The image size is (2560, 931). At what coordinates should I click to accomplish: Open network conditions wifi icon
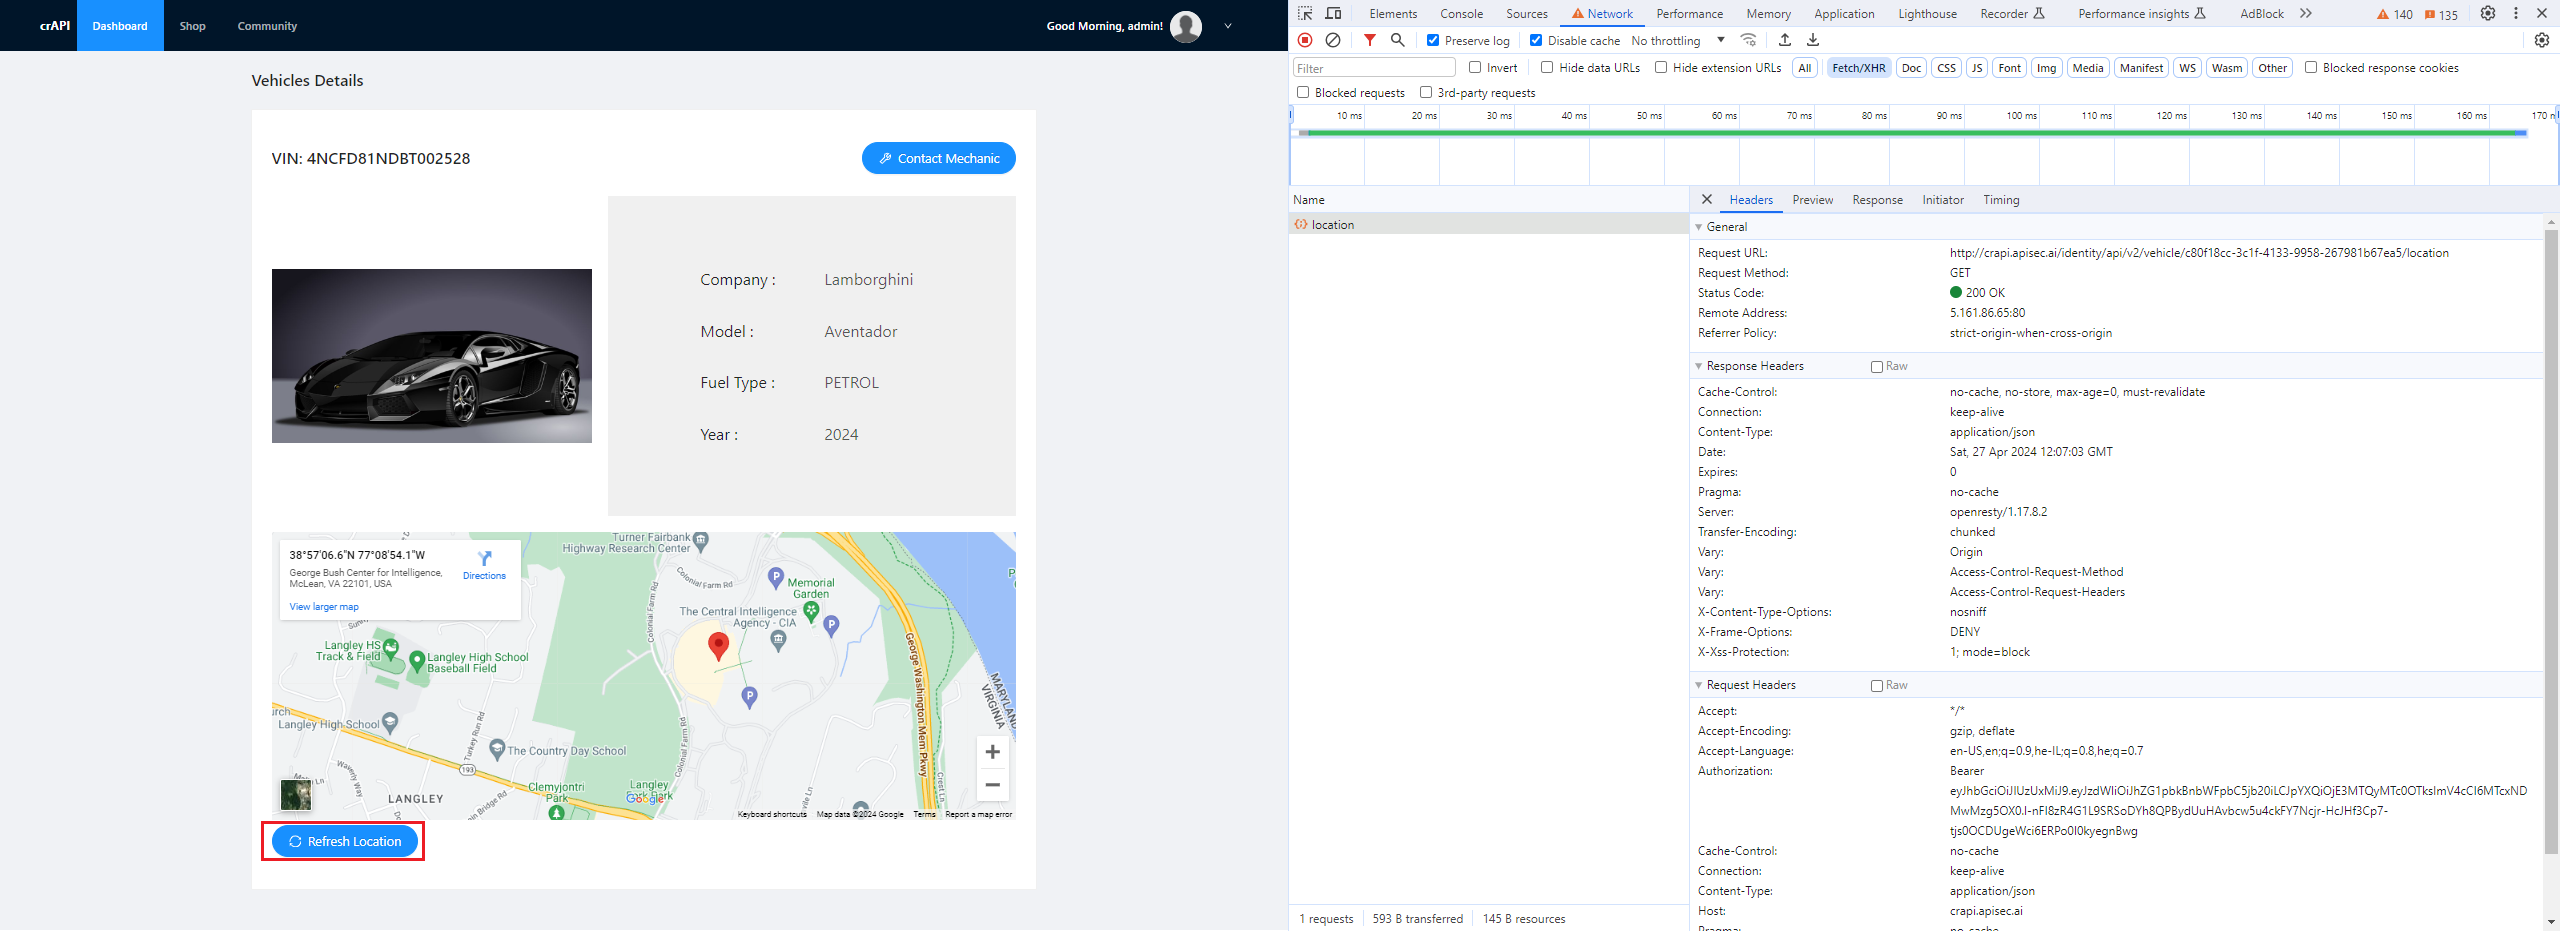[1748, 40]
